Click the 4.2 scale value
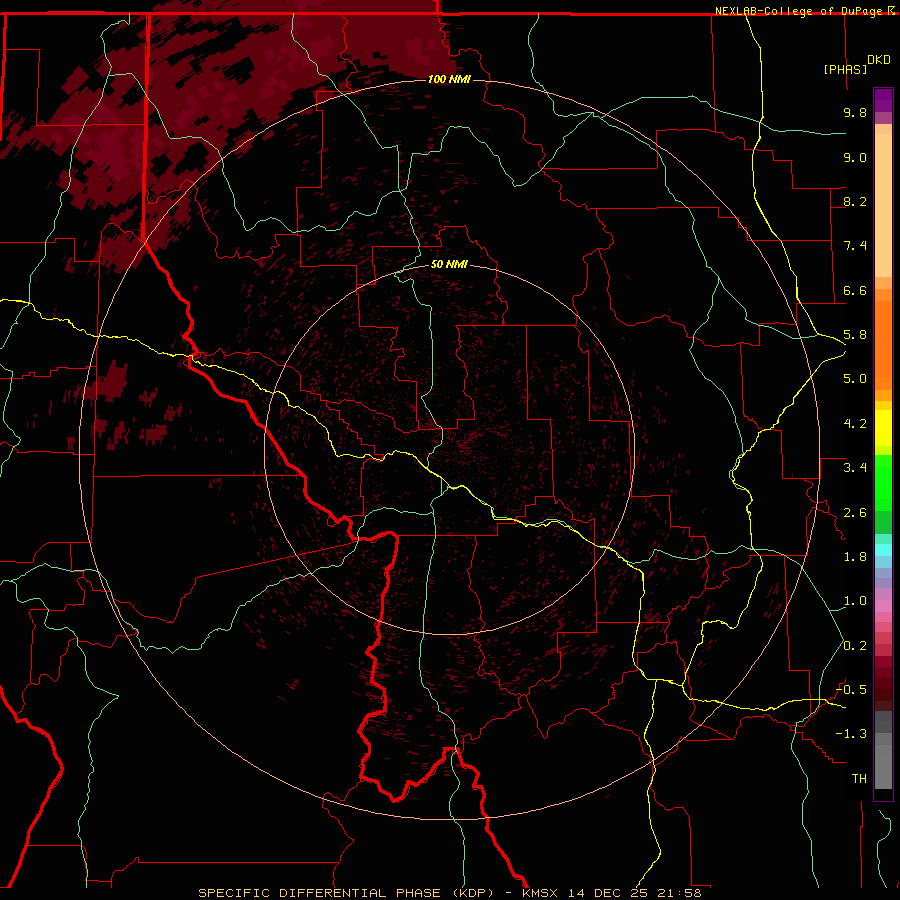 tap(855, 424)
